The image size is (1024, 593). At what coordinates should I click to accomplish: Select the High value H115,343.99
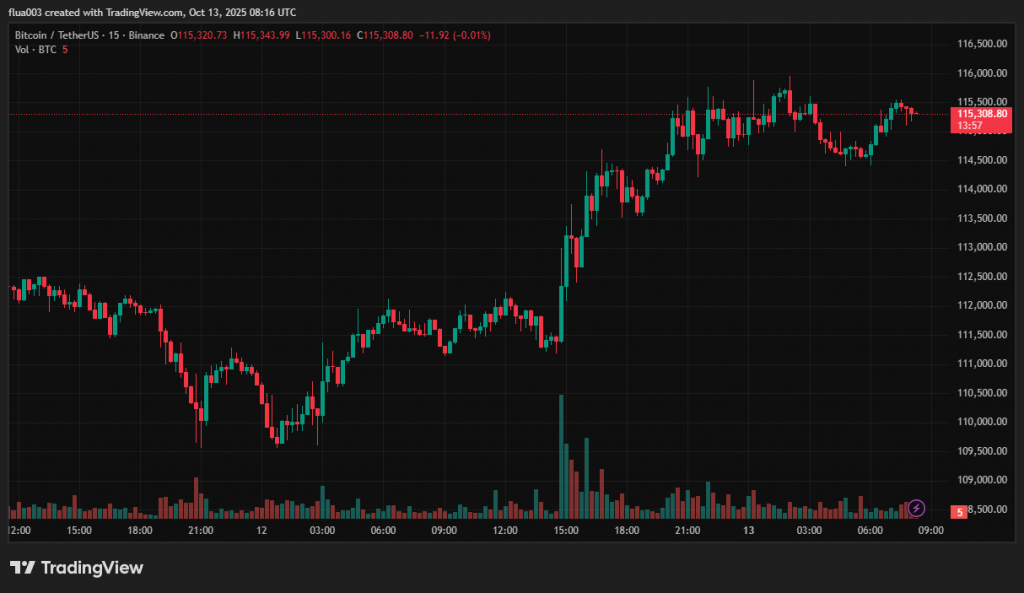tap(262, 35)
